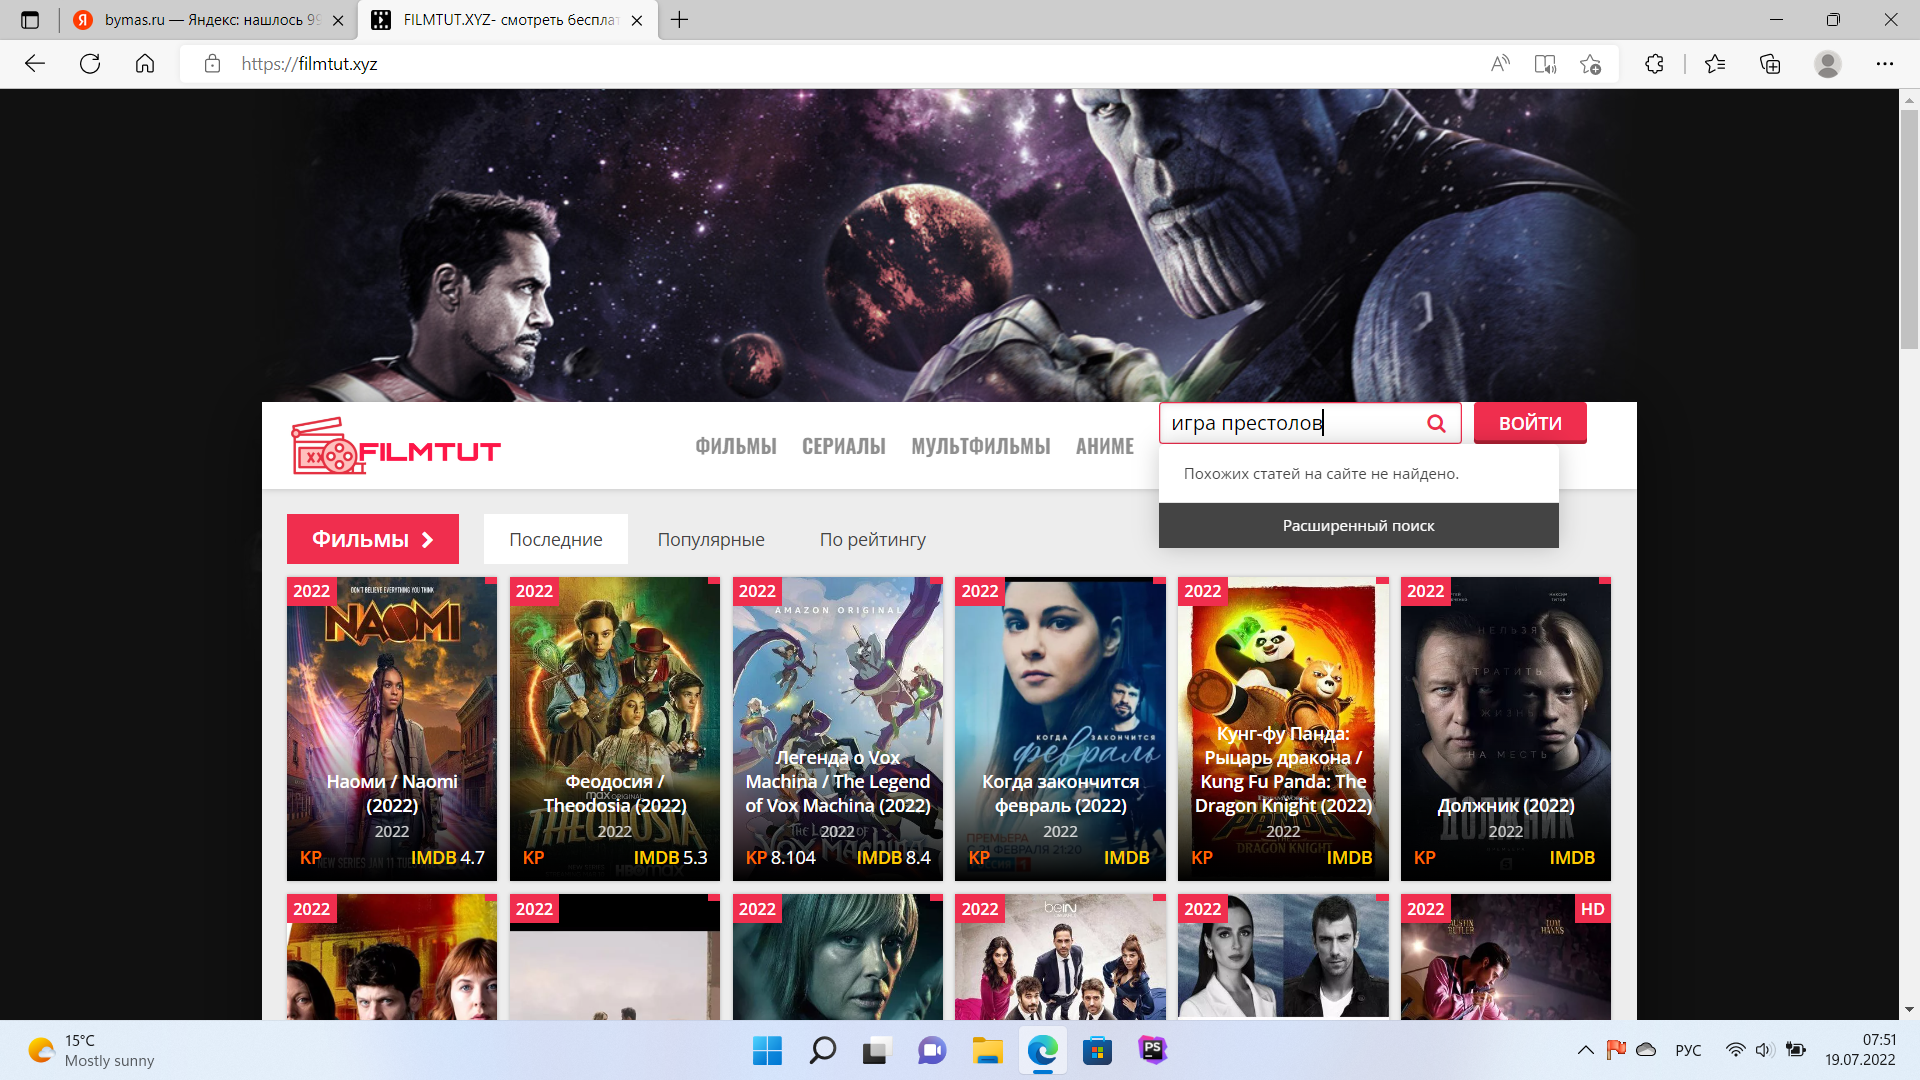This screenshot has height=1080, width=1920.
Task: Open browser Extensions puzzle icon
Action: [x=1654, y=64]
